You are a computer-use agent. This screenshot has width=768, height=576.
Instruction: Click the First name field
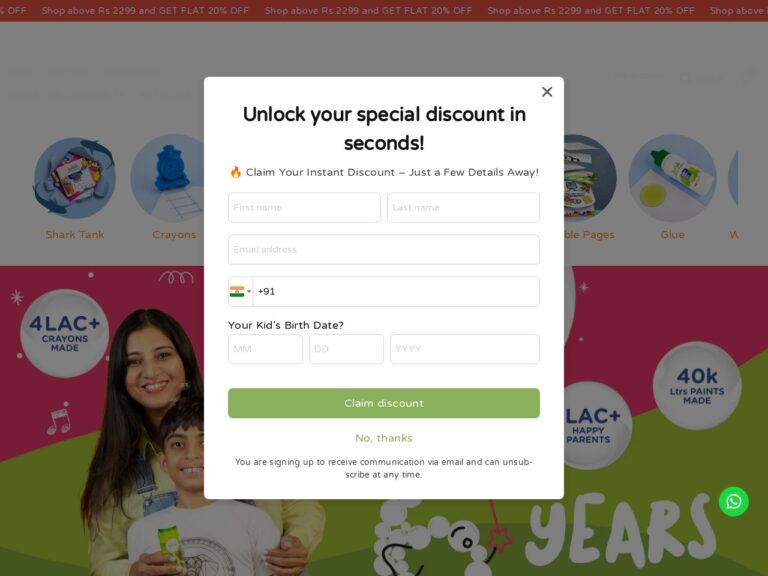304,207
